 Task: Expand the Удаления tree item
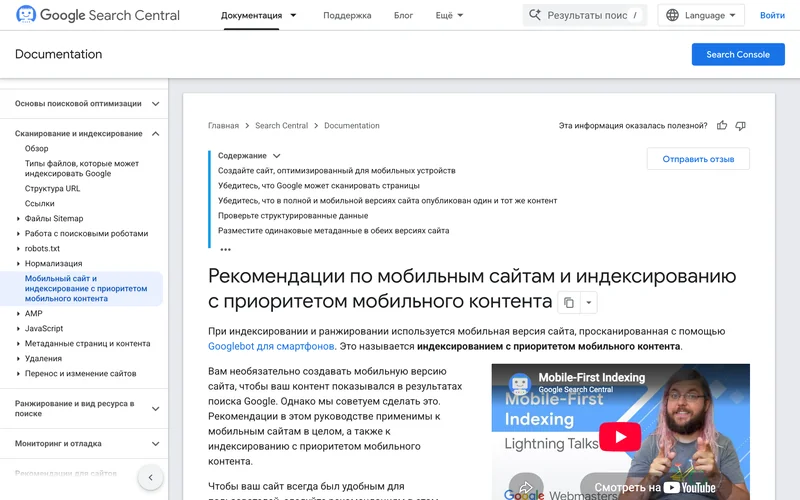[x=18, y=358]
